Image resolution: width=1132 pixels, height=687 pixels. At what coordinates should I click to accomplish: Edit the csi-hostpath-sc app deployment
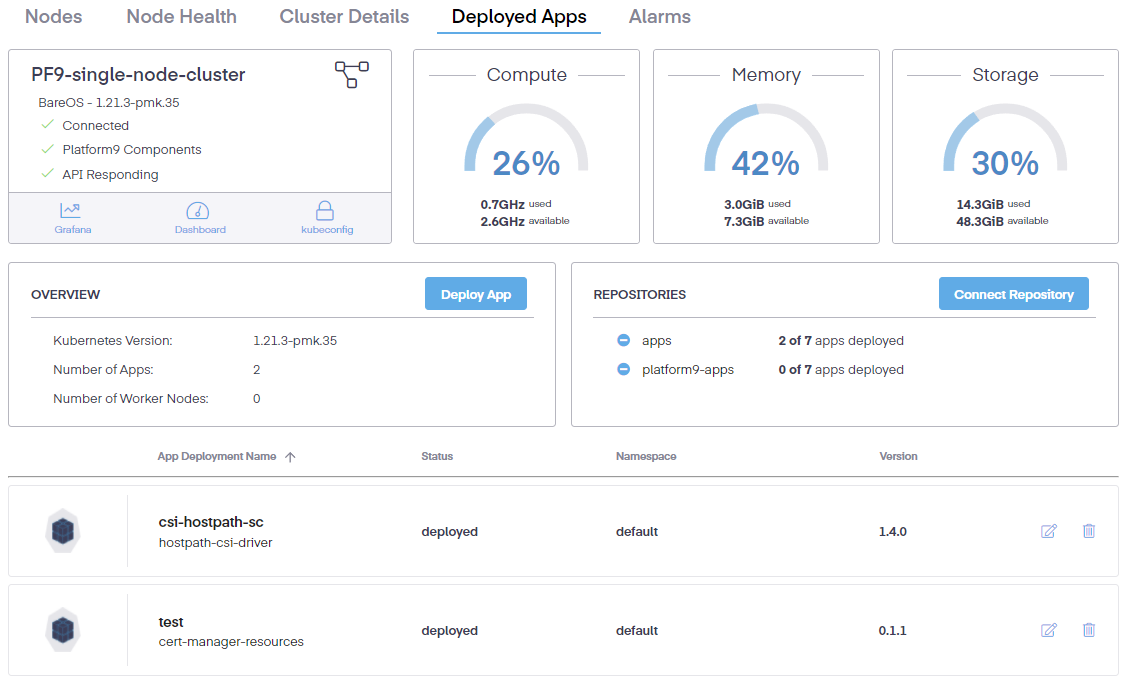tap(1049, 531)
